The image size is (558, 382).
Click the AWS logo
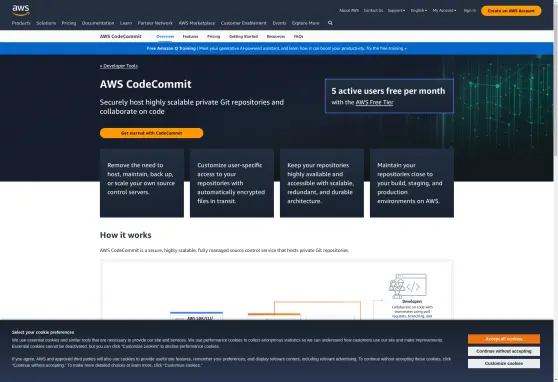tap(21, 10)
